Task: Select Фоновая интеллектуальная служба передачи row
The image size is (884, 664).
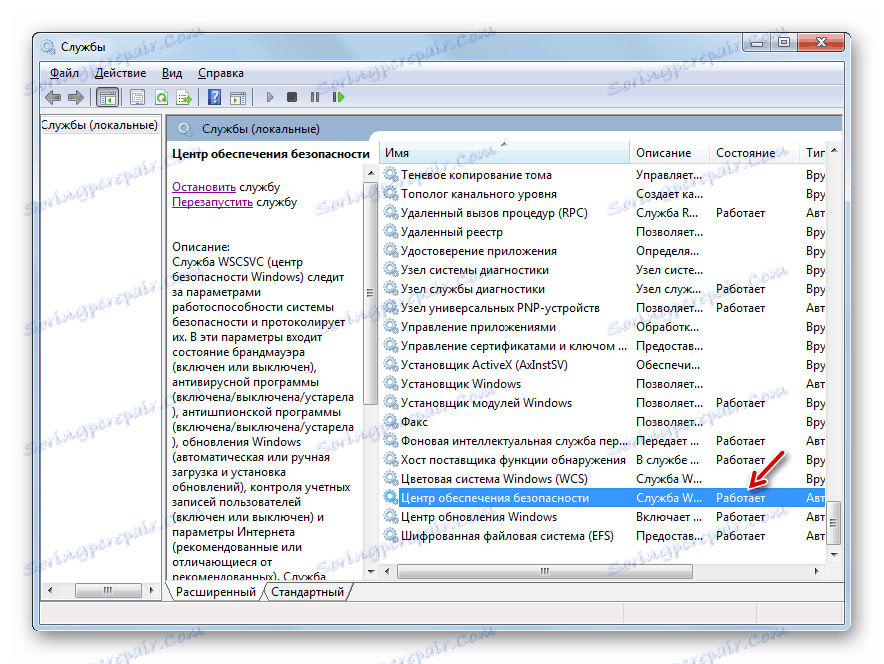Action: click(x=603, y=441)
